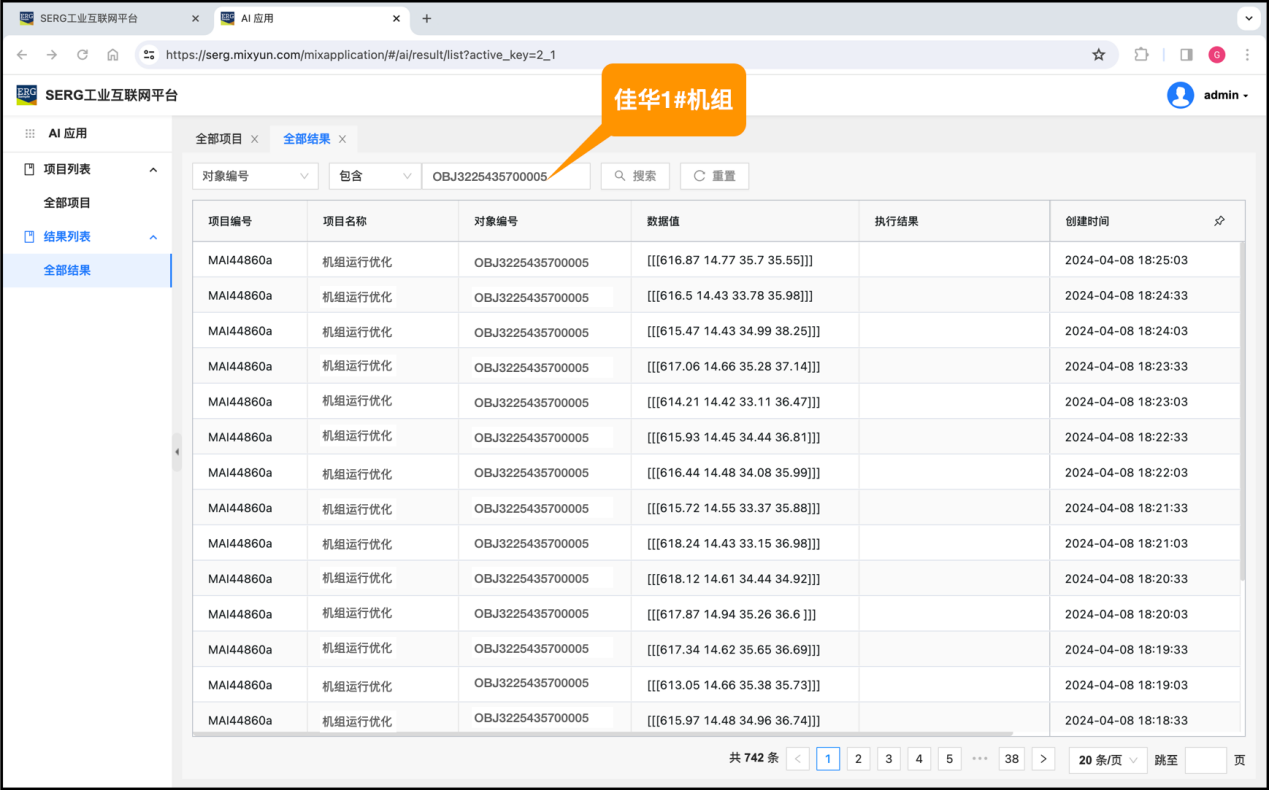Switch to the 全部项目 tab
This screenshot has width=1269, height=790.
click(x=218, y=139)
